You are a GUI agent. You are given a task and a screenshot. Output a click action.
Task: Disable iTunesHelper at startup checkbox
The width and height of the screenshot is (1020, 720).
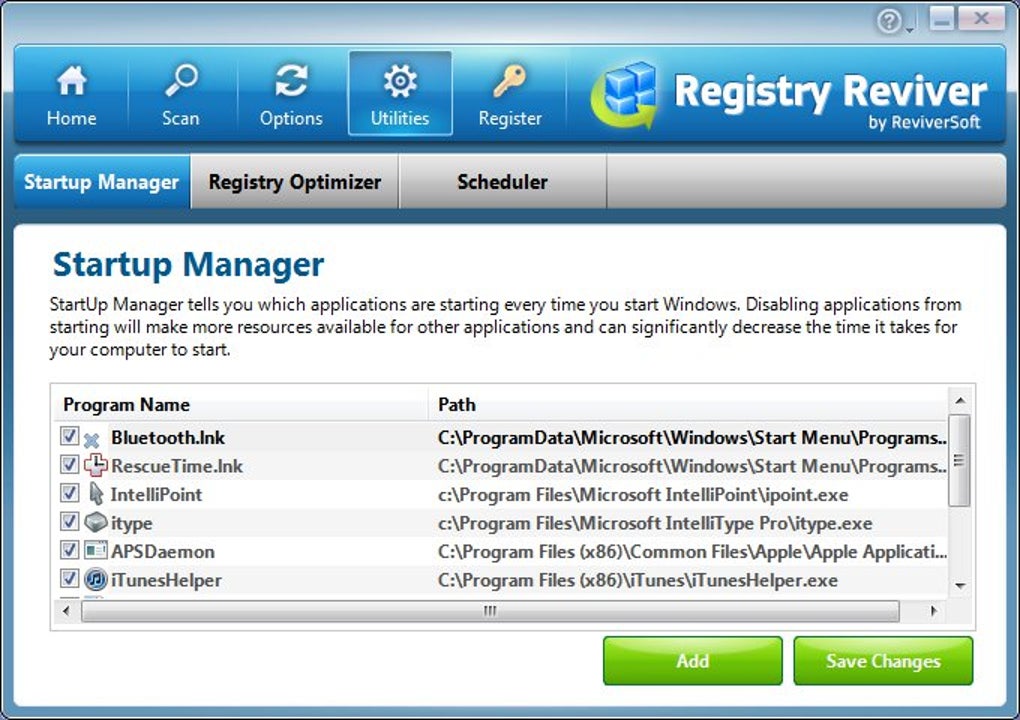coord(70,578)
